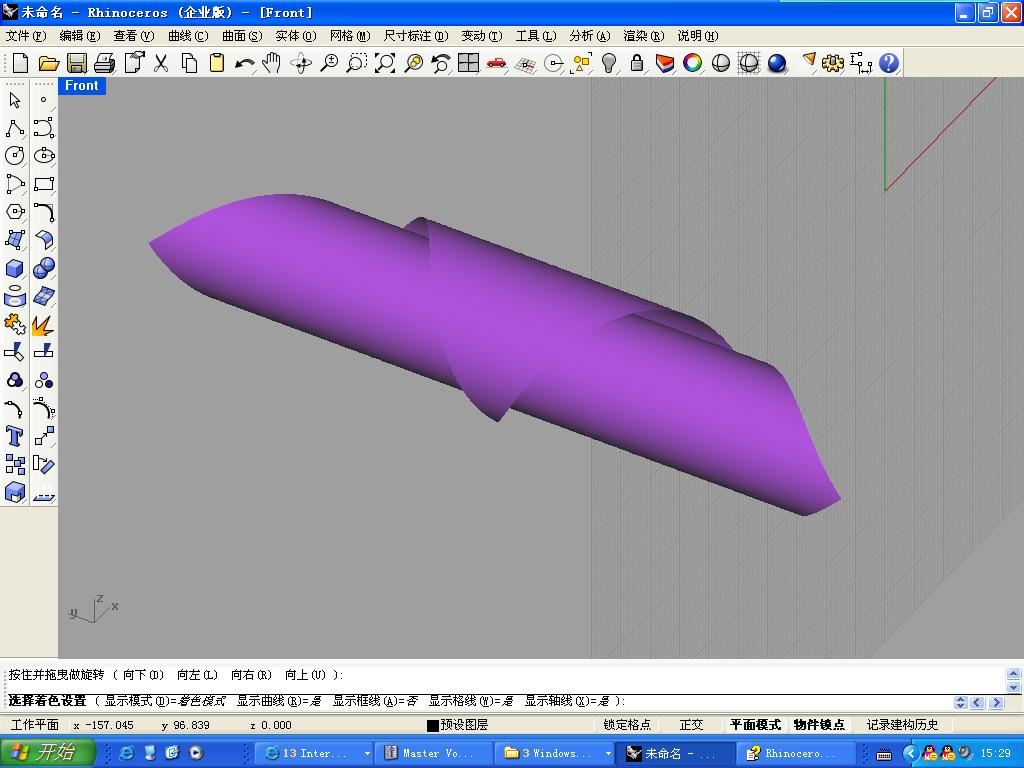This screenshot has width=1024, height=768.
Task: Click the Paste clipboard icon
Action: [217, 63]
